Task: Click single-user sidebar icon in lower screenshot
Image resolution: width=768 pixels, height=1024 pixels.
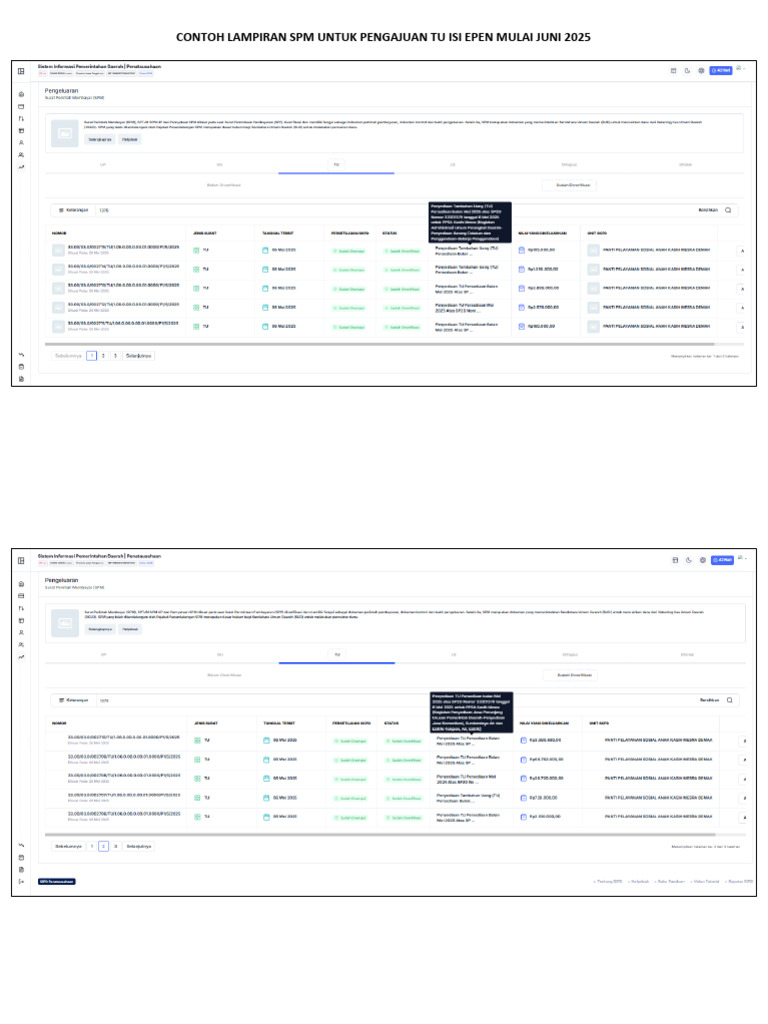Action: click(x=21, y=632)
